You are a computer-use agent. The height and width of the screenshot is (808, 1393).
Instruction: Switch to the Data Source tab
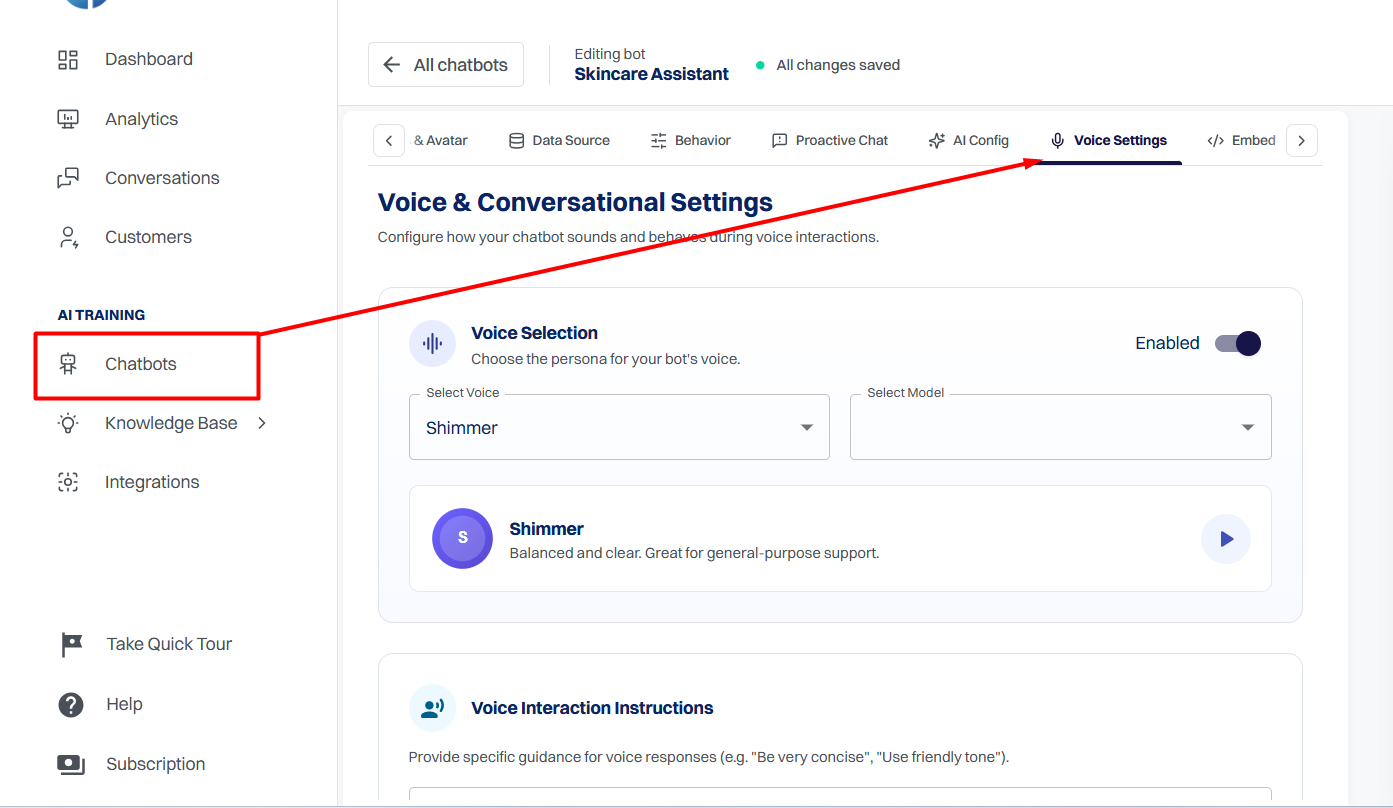[x=559, y=141]
